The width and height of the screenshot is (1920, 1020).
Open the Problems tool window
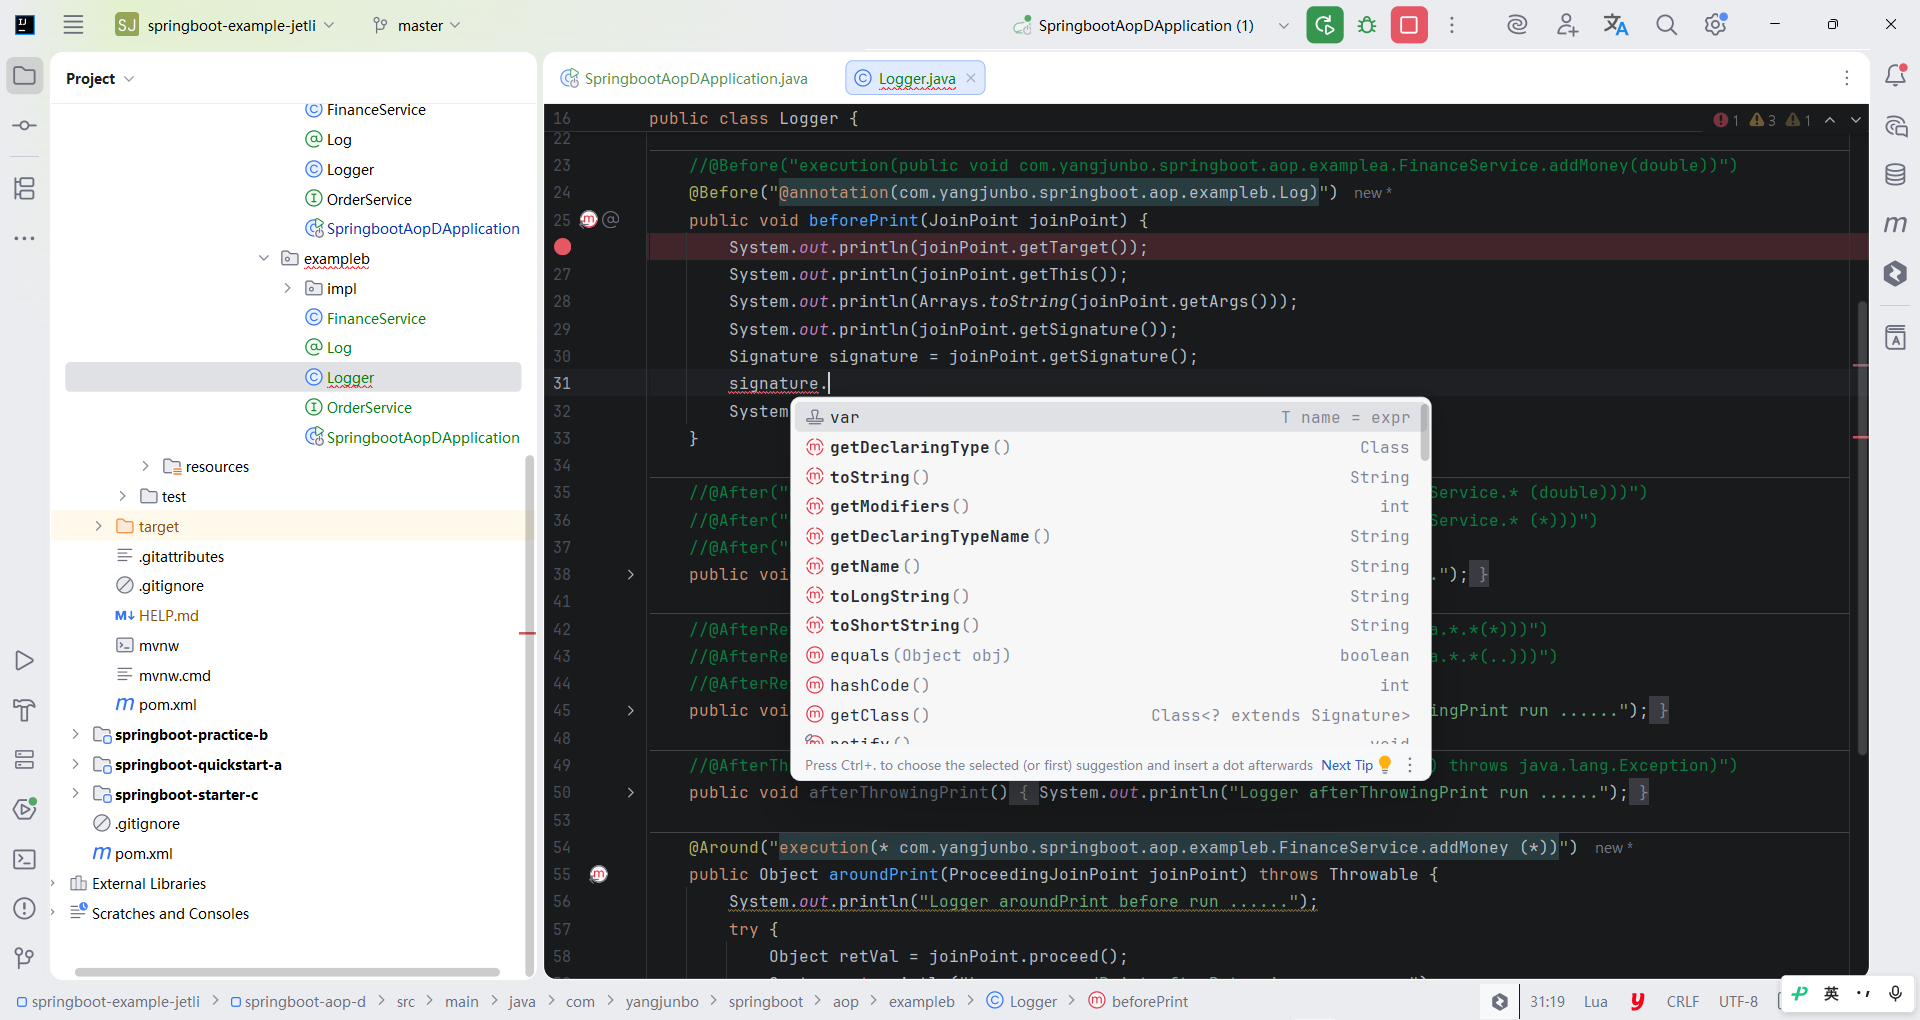pyautogui.click(x=25, y=909)
